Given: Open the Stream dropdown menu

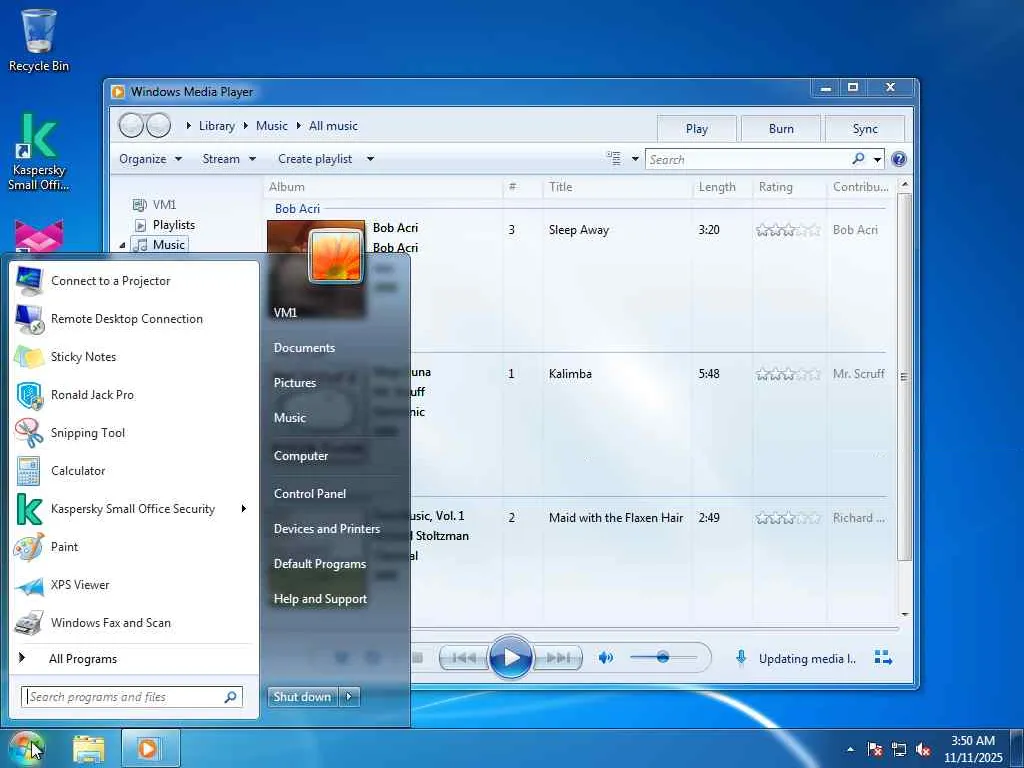Looking at the screenshot, I should coord(229,159).
